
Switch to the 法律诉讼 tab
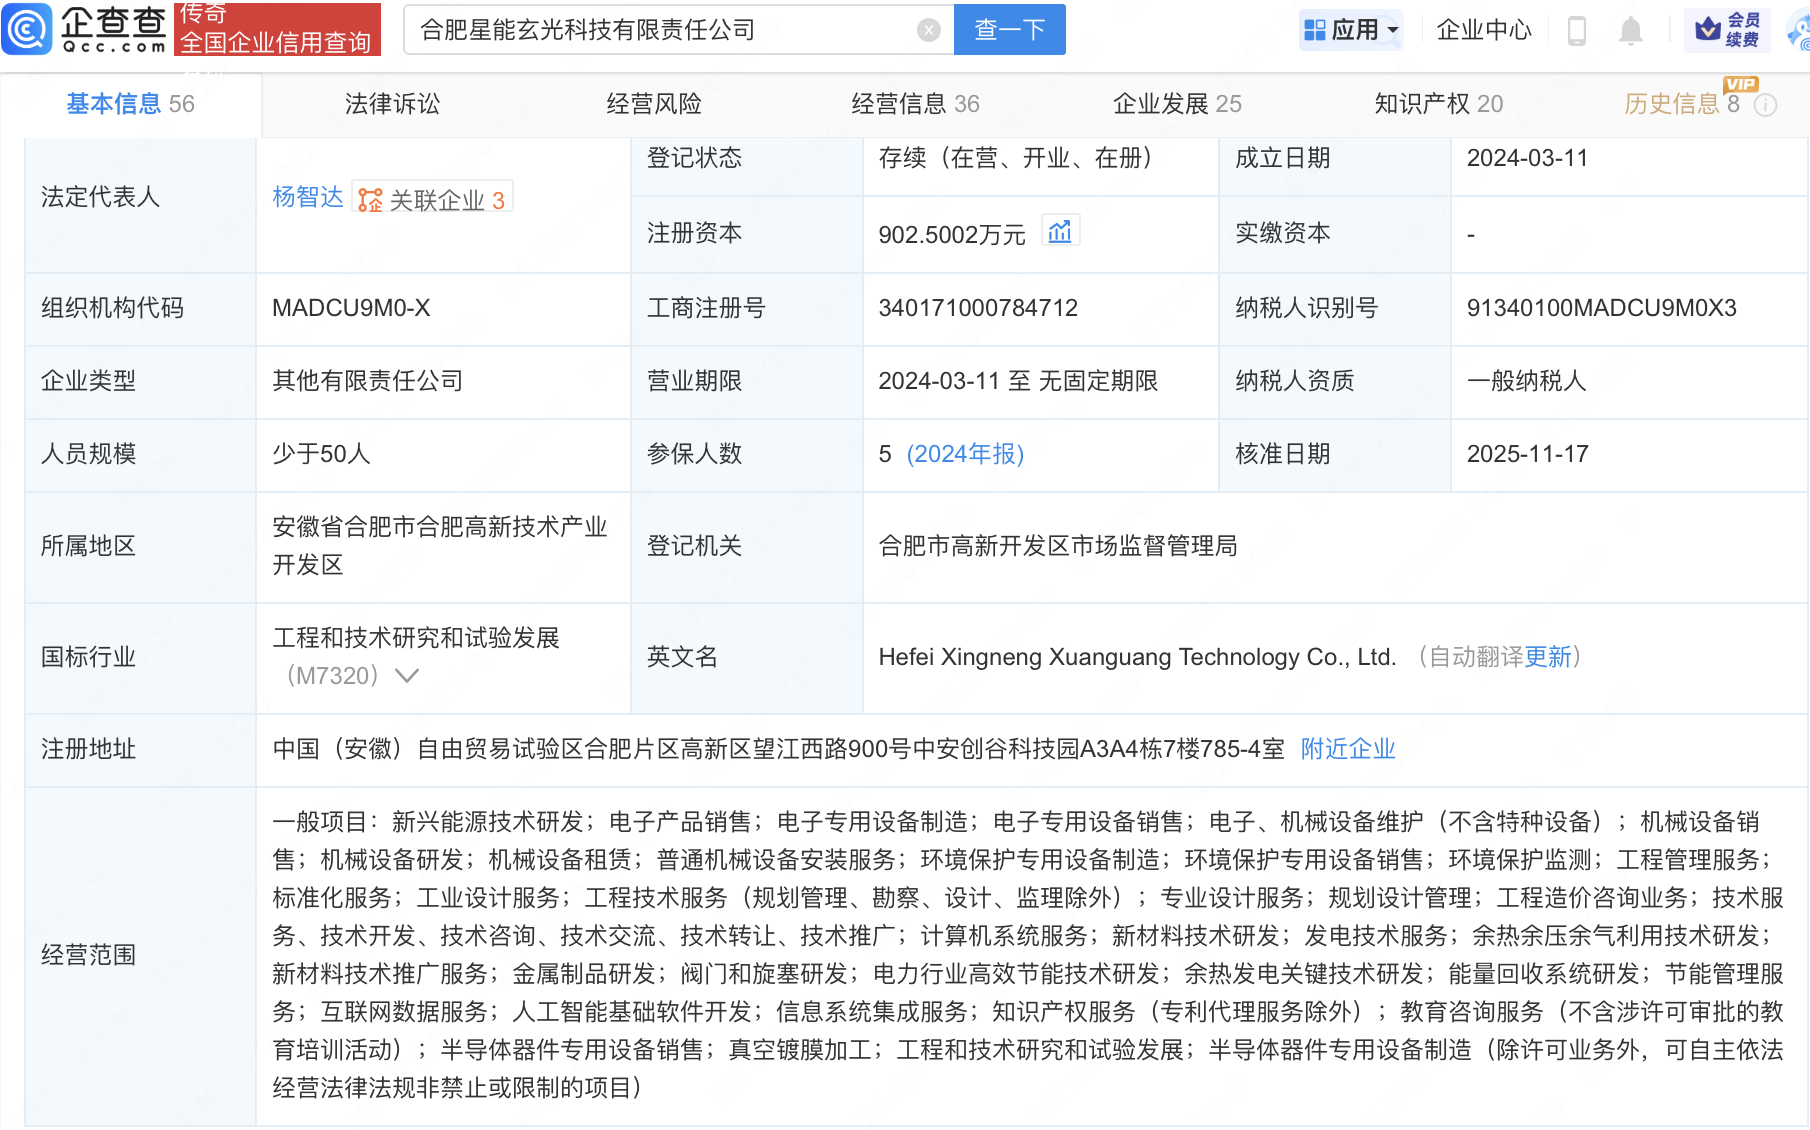[392, 104]
